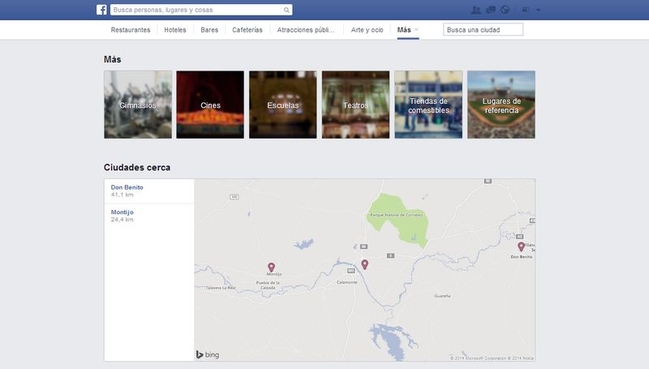Screen dimensions: 649x369
Task: Click the search magnifier icon
Action: click(x=286, y=10)
